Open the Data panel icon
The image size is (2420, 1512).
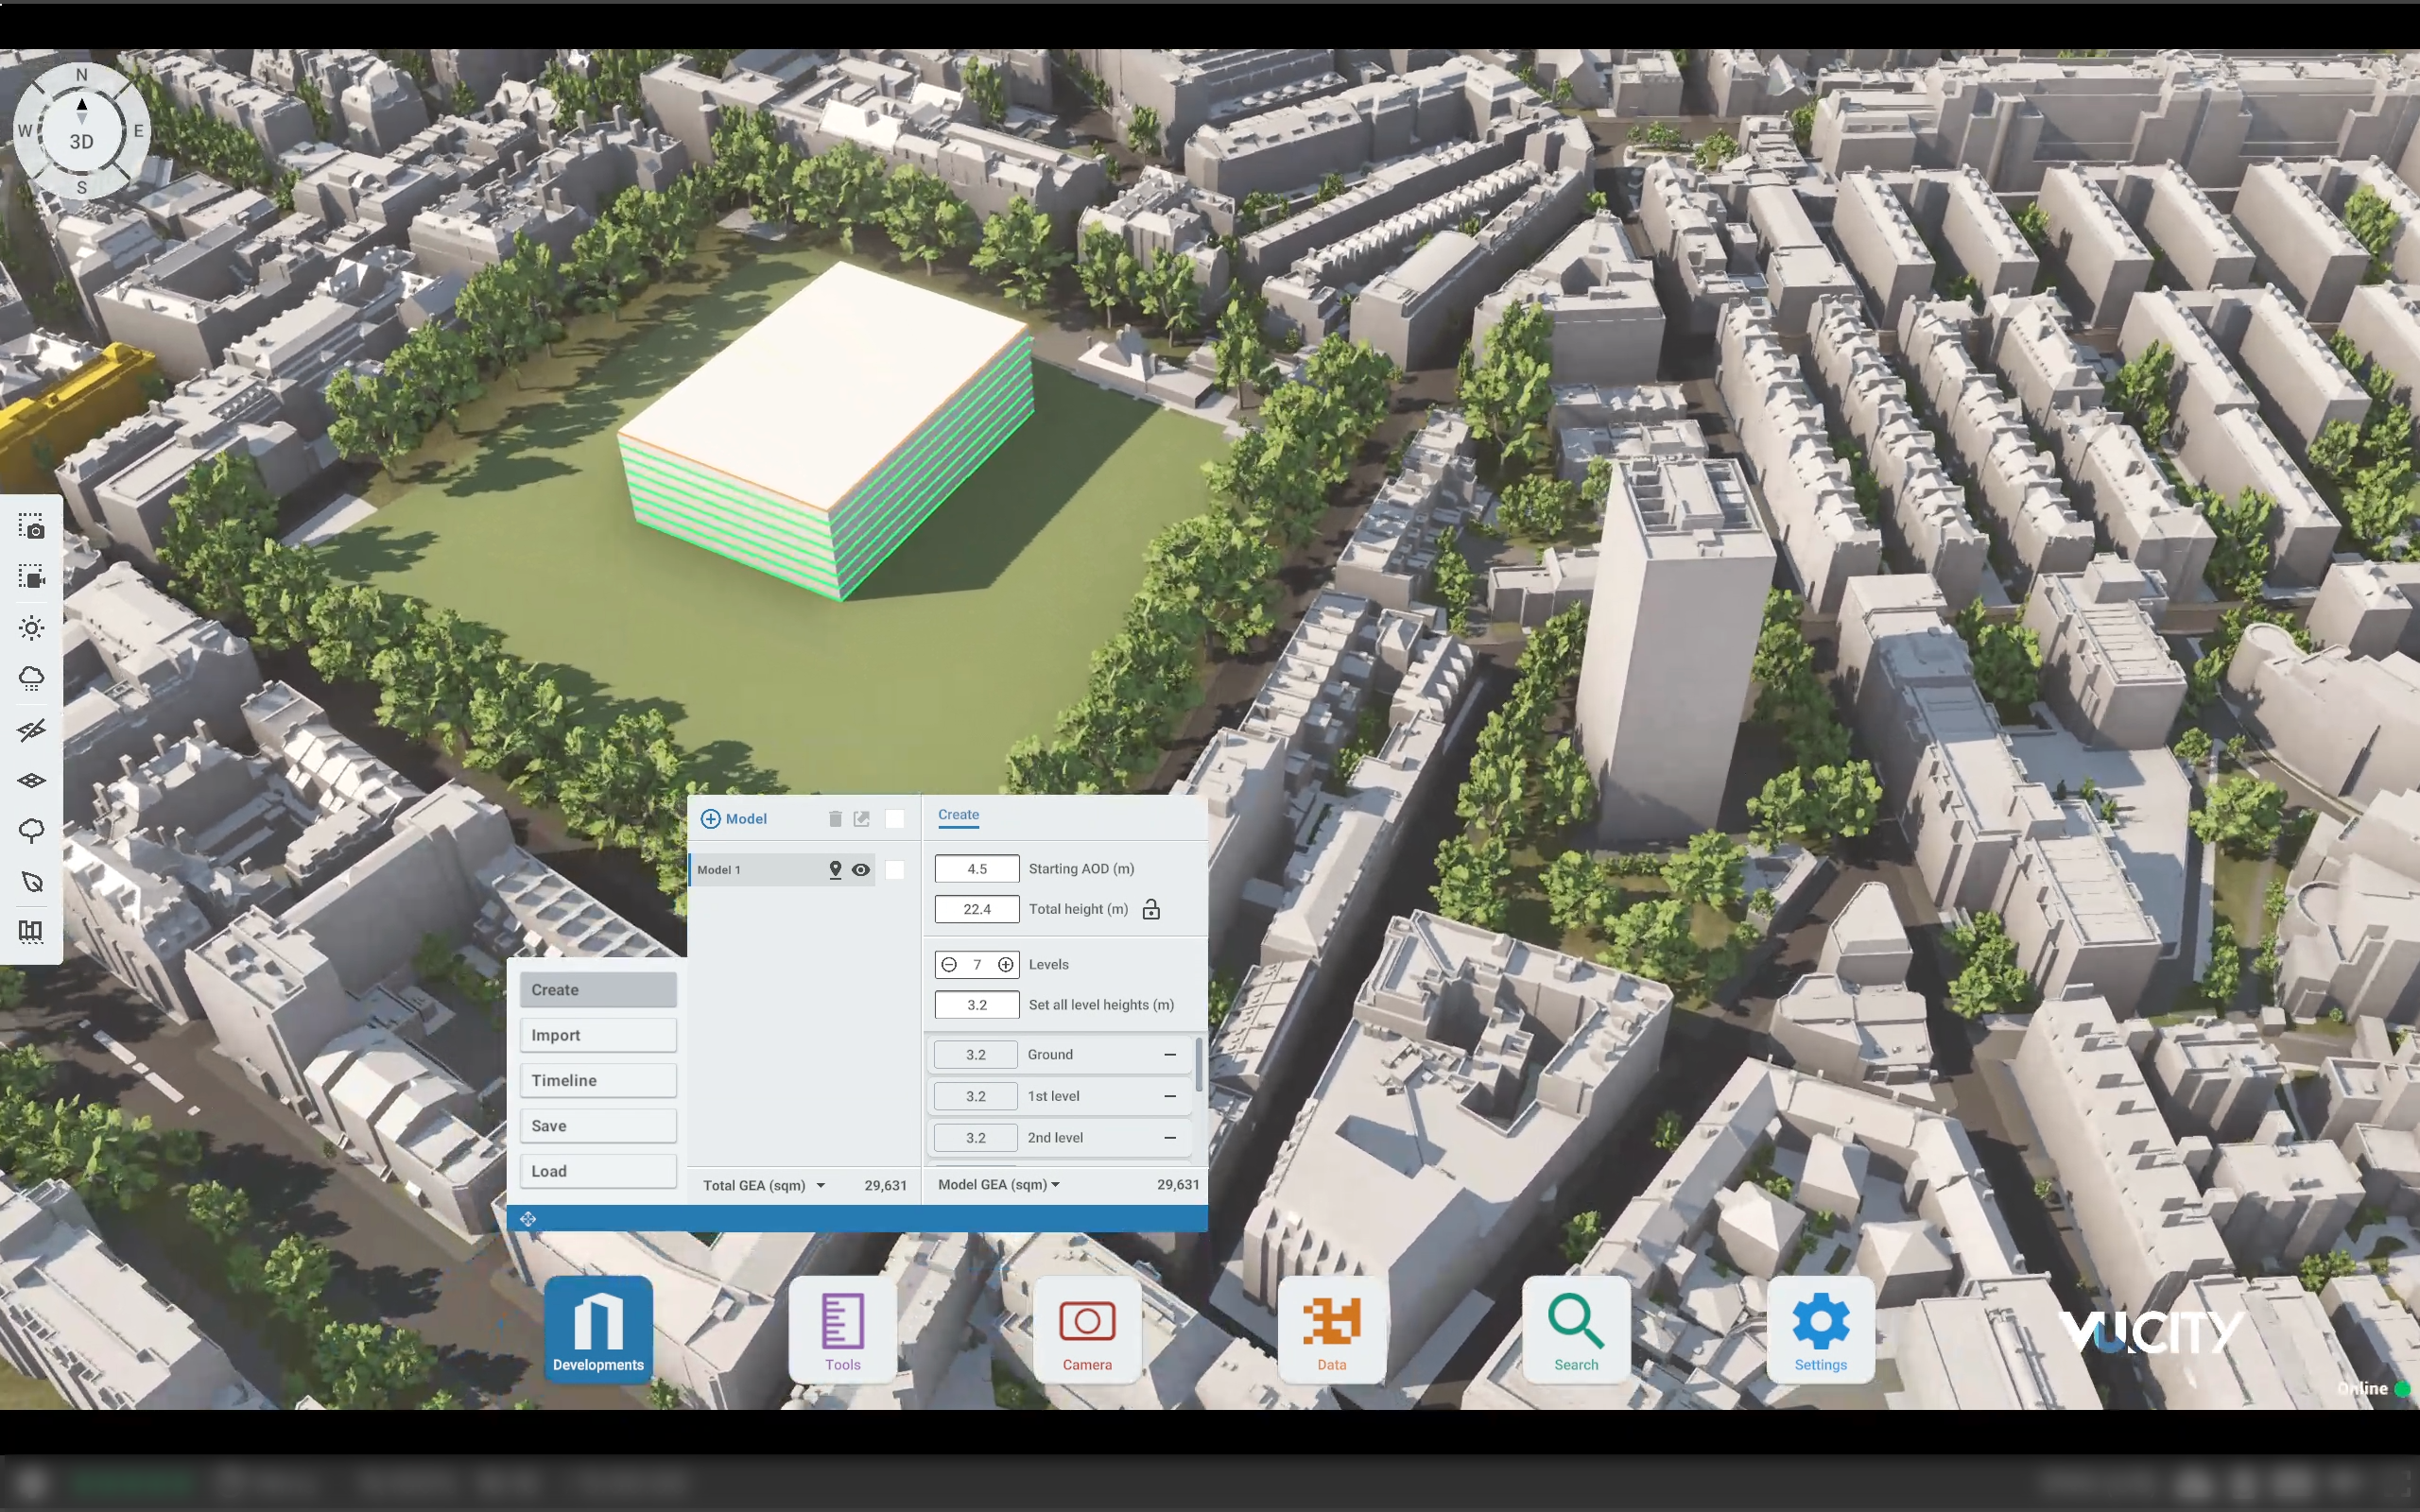(x=1331, y=1330)
